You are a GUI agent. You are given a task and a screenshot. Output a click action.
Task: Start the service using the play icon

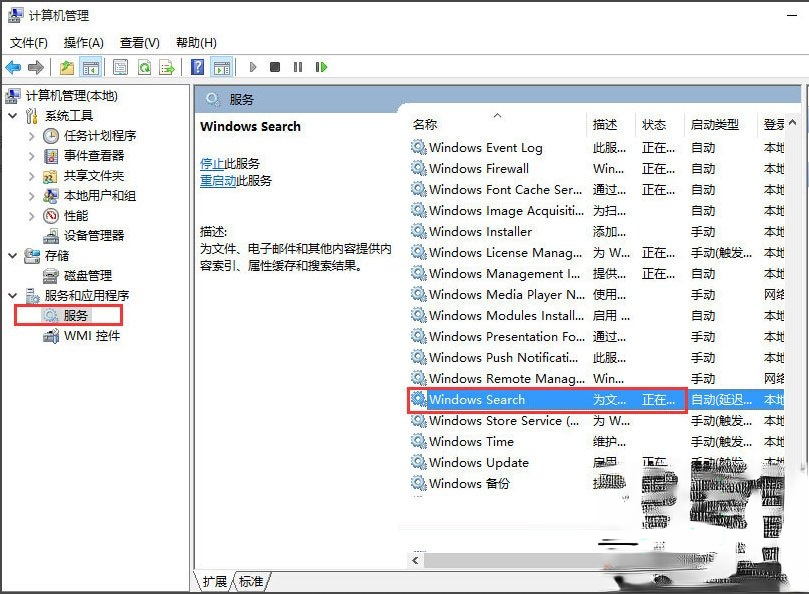click(x=253, y=67)
